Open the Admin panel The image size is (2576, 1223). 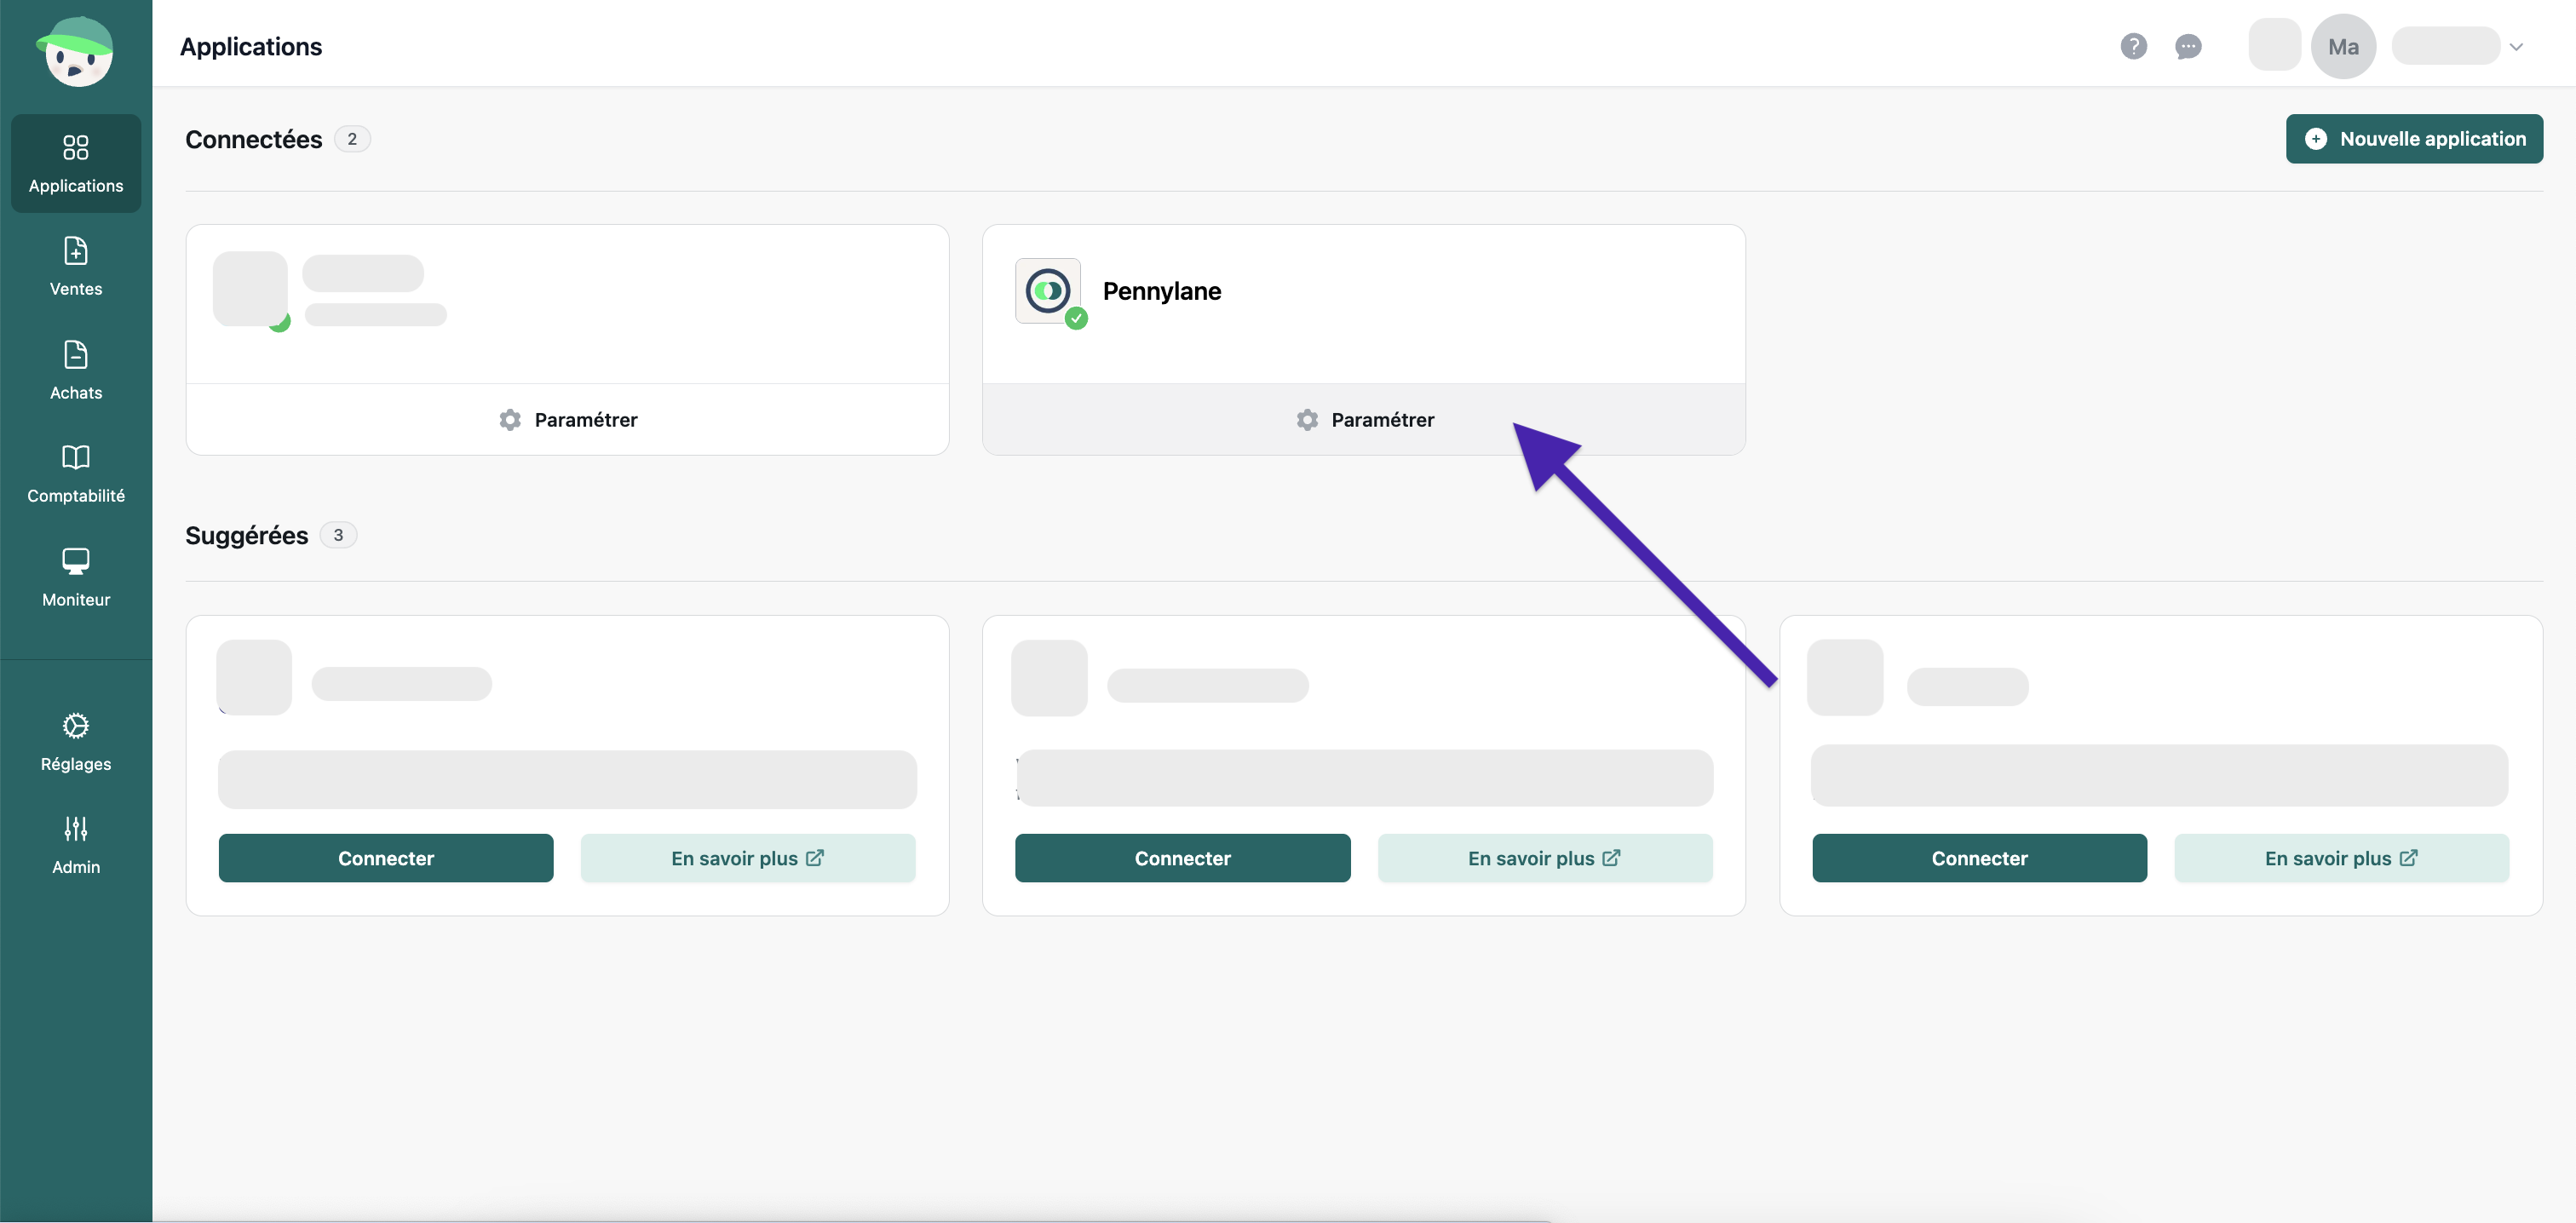tap(76, 845)
